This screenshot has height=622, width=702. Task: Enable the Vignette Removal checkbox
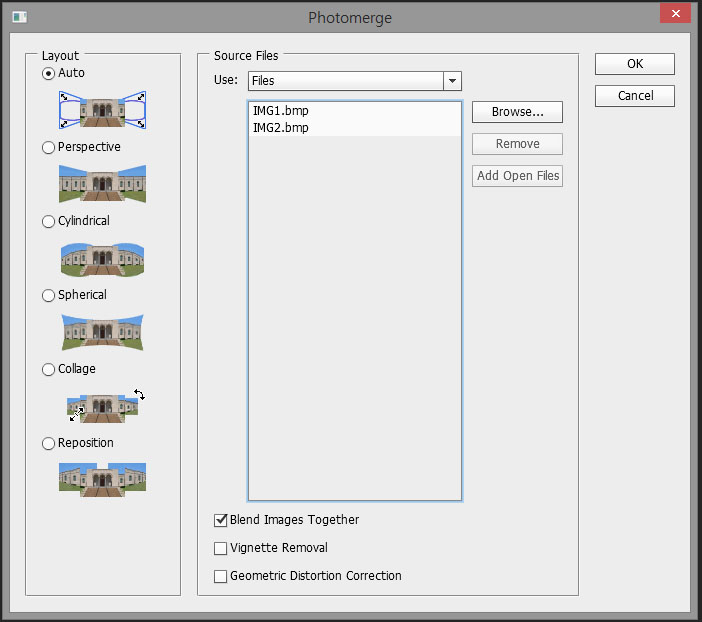[x=221, y=548]
